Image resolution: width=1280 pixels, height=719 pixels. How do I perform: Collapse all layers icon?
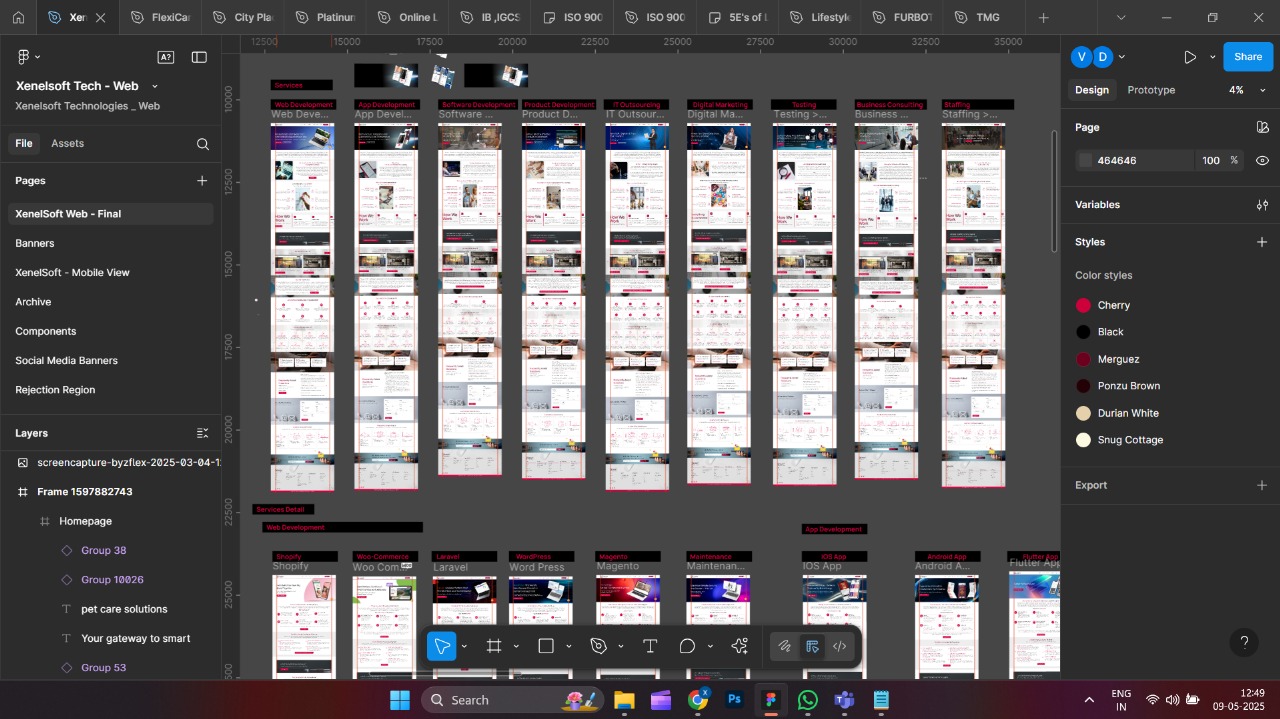click(202, 433)
